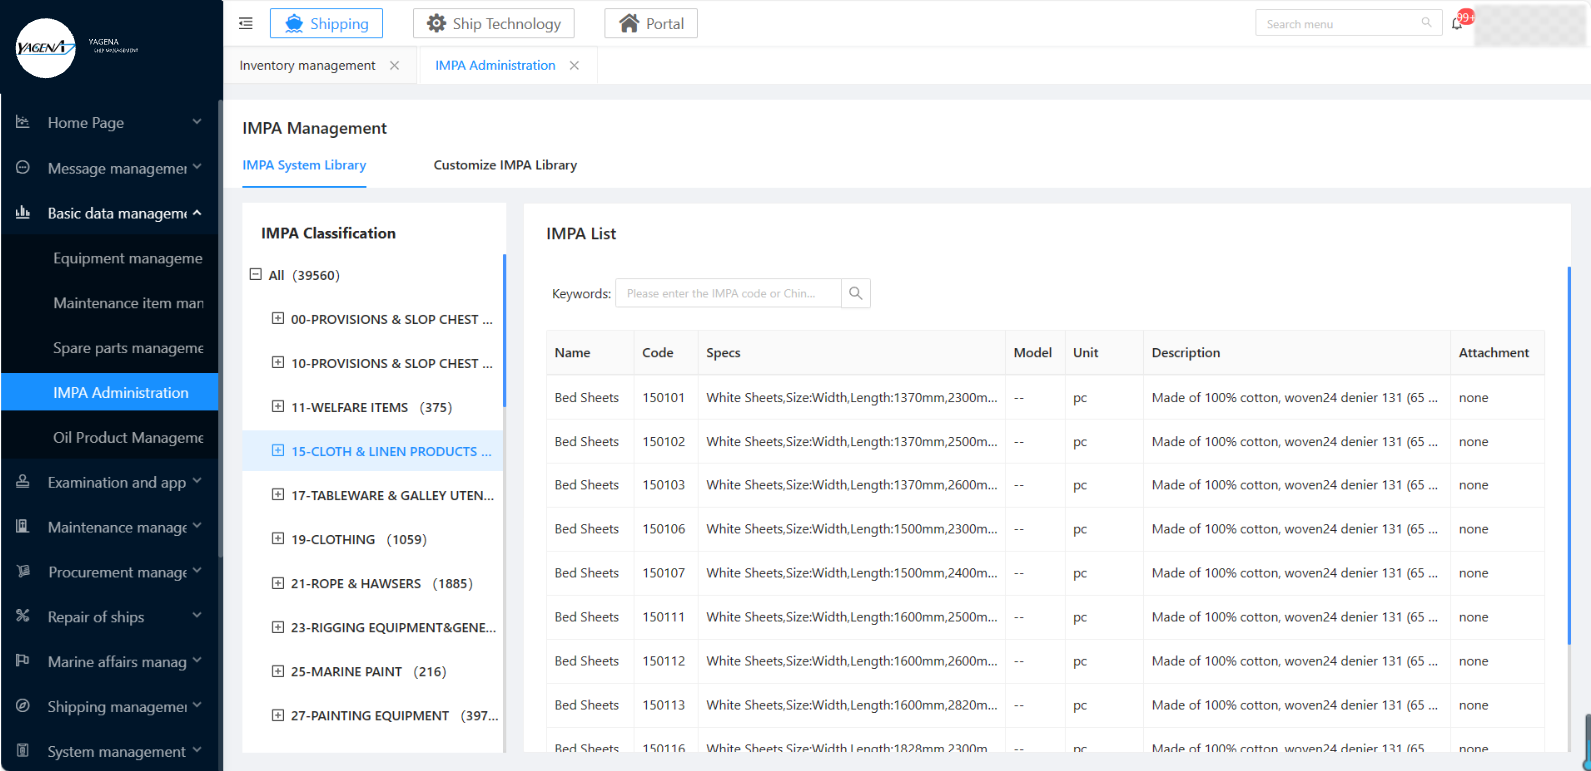
Task: Click the Repair of ships icon
Action: pos(23,616)
